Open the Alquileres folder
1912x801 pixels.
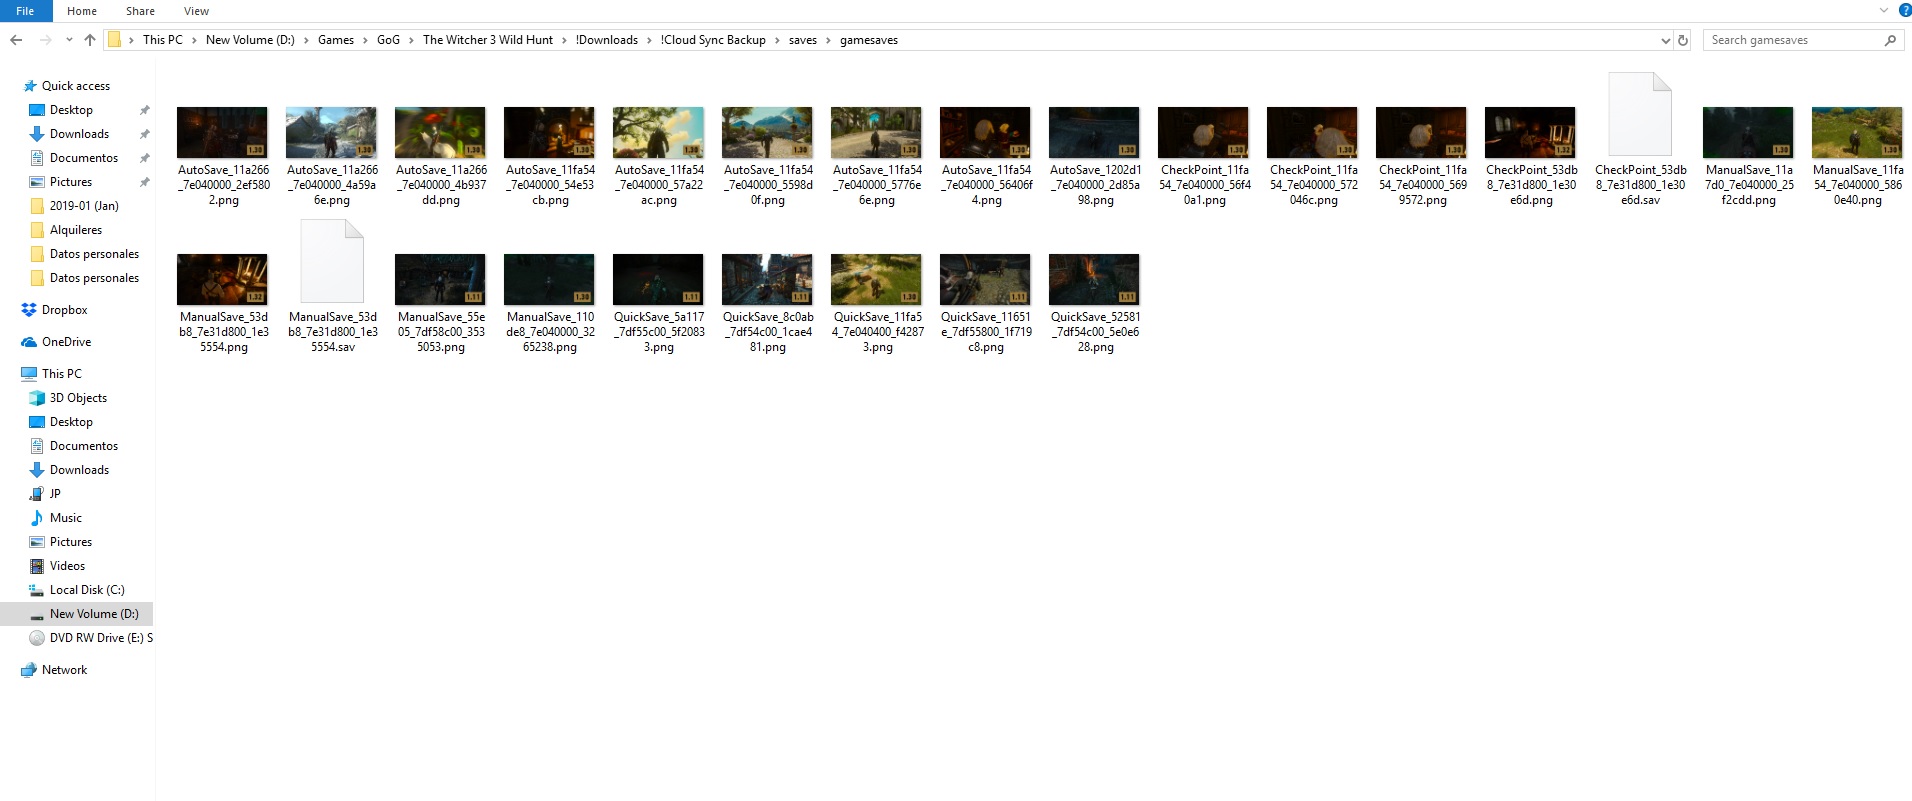coord(76,230)
